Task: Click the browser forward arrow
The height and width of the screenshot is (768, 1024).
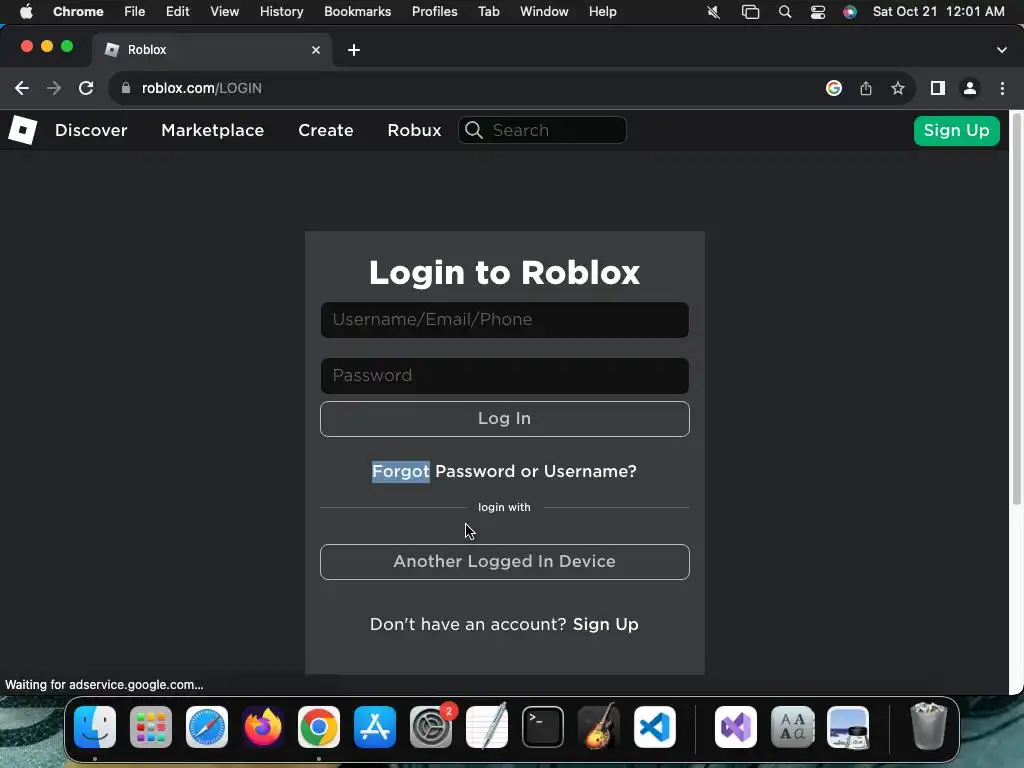Action: 54,88
